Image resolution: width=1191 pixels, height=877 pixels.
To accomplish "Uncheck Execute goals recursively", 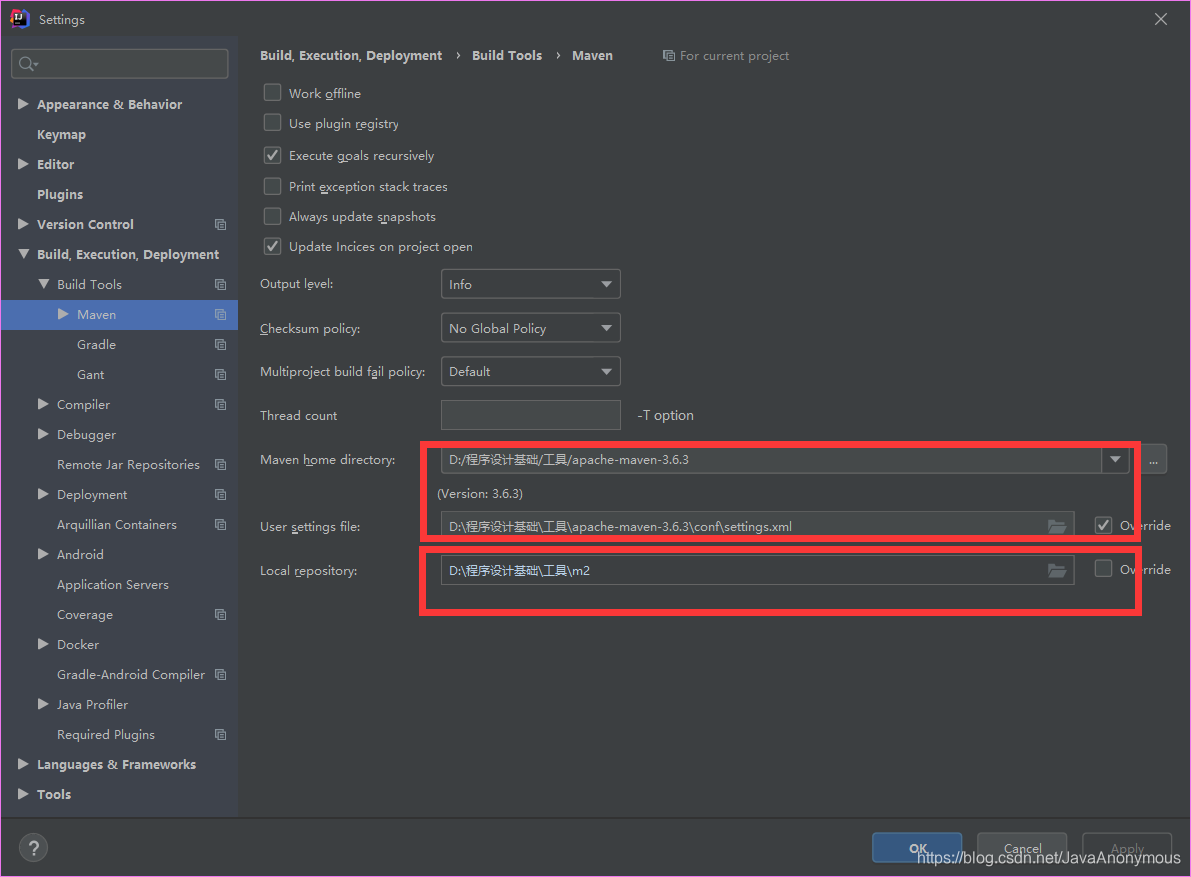I will pos(272,155).
